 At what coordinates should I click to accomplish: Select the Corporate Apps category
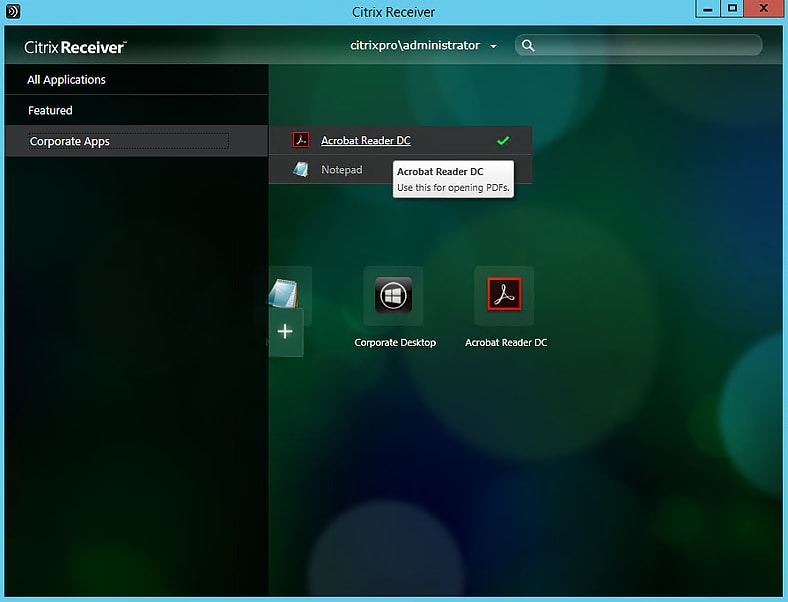(136, 141)
